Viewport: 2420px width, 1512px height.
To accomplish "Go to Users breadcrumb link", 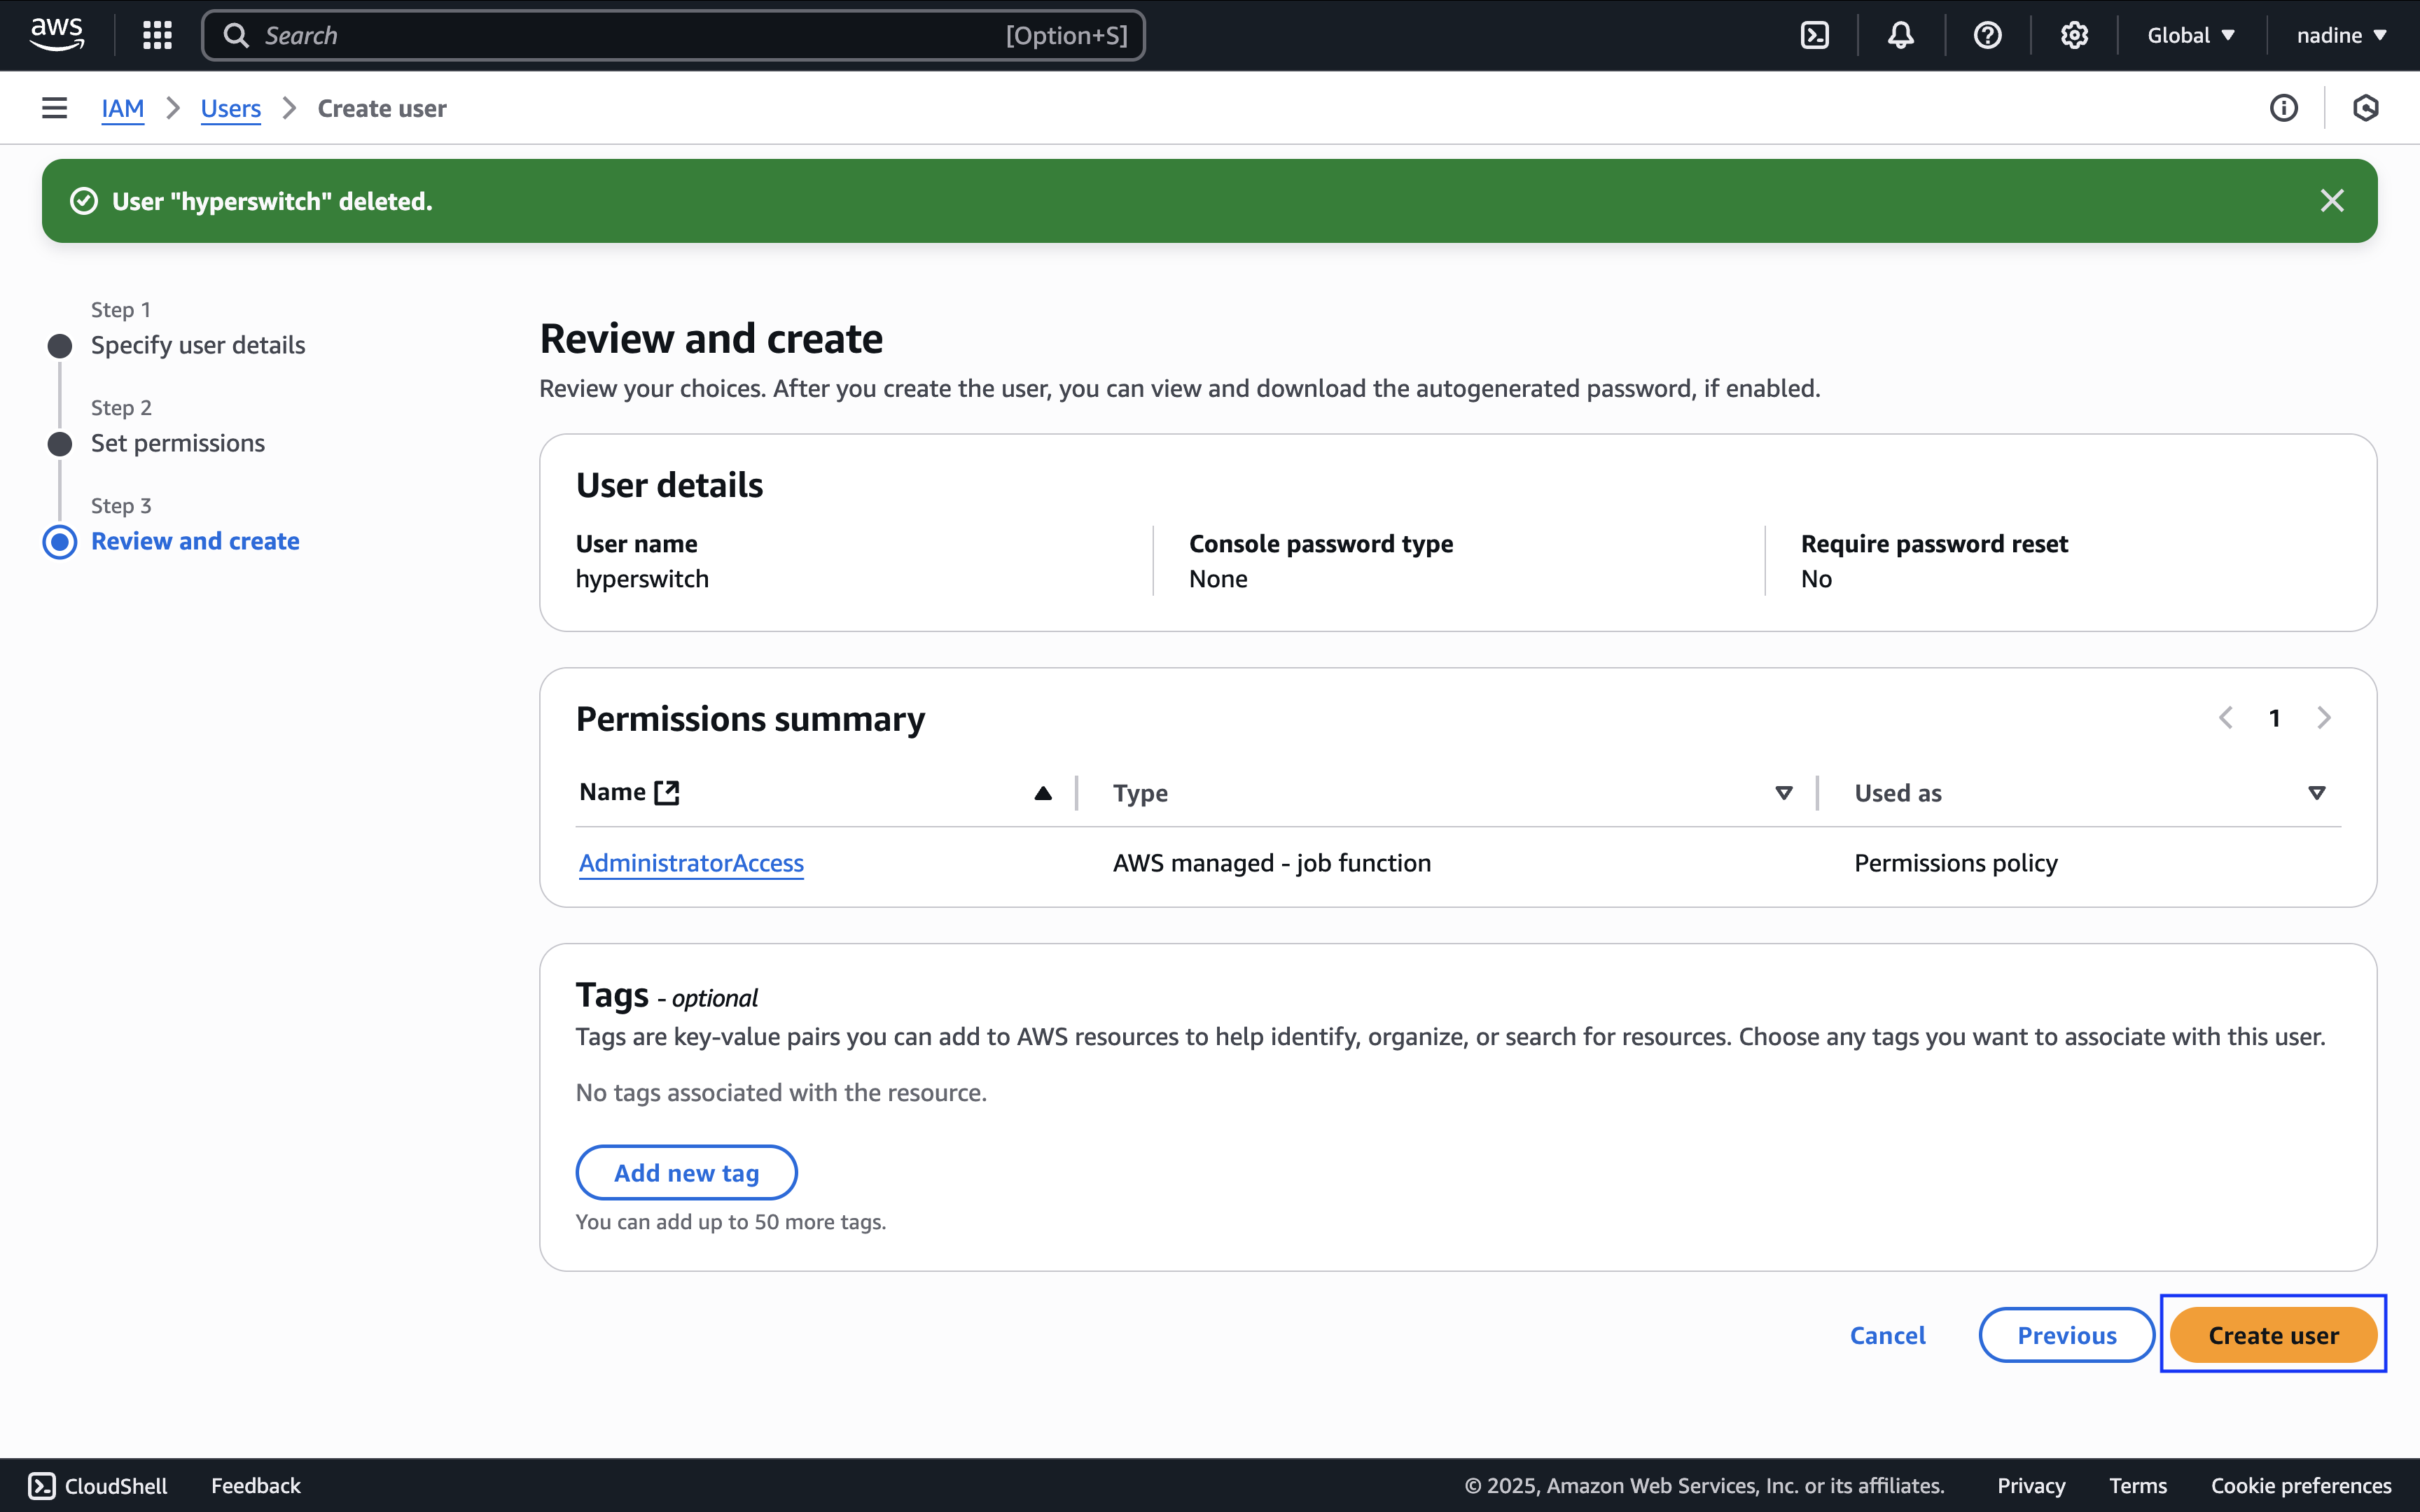I will point(230,108).
